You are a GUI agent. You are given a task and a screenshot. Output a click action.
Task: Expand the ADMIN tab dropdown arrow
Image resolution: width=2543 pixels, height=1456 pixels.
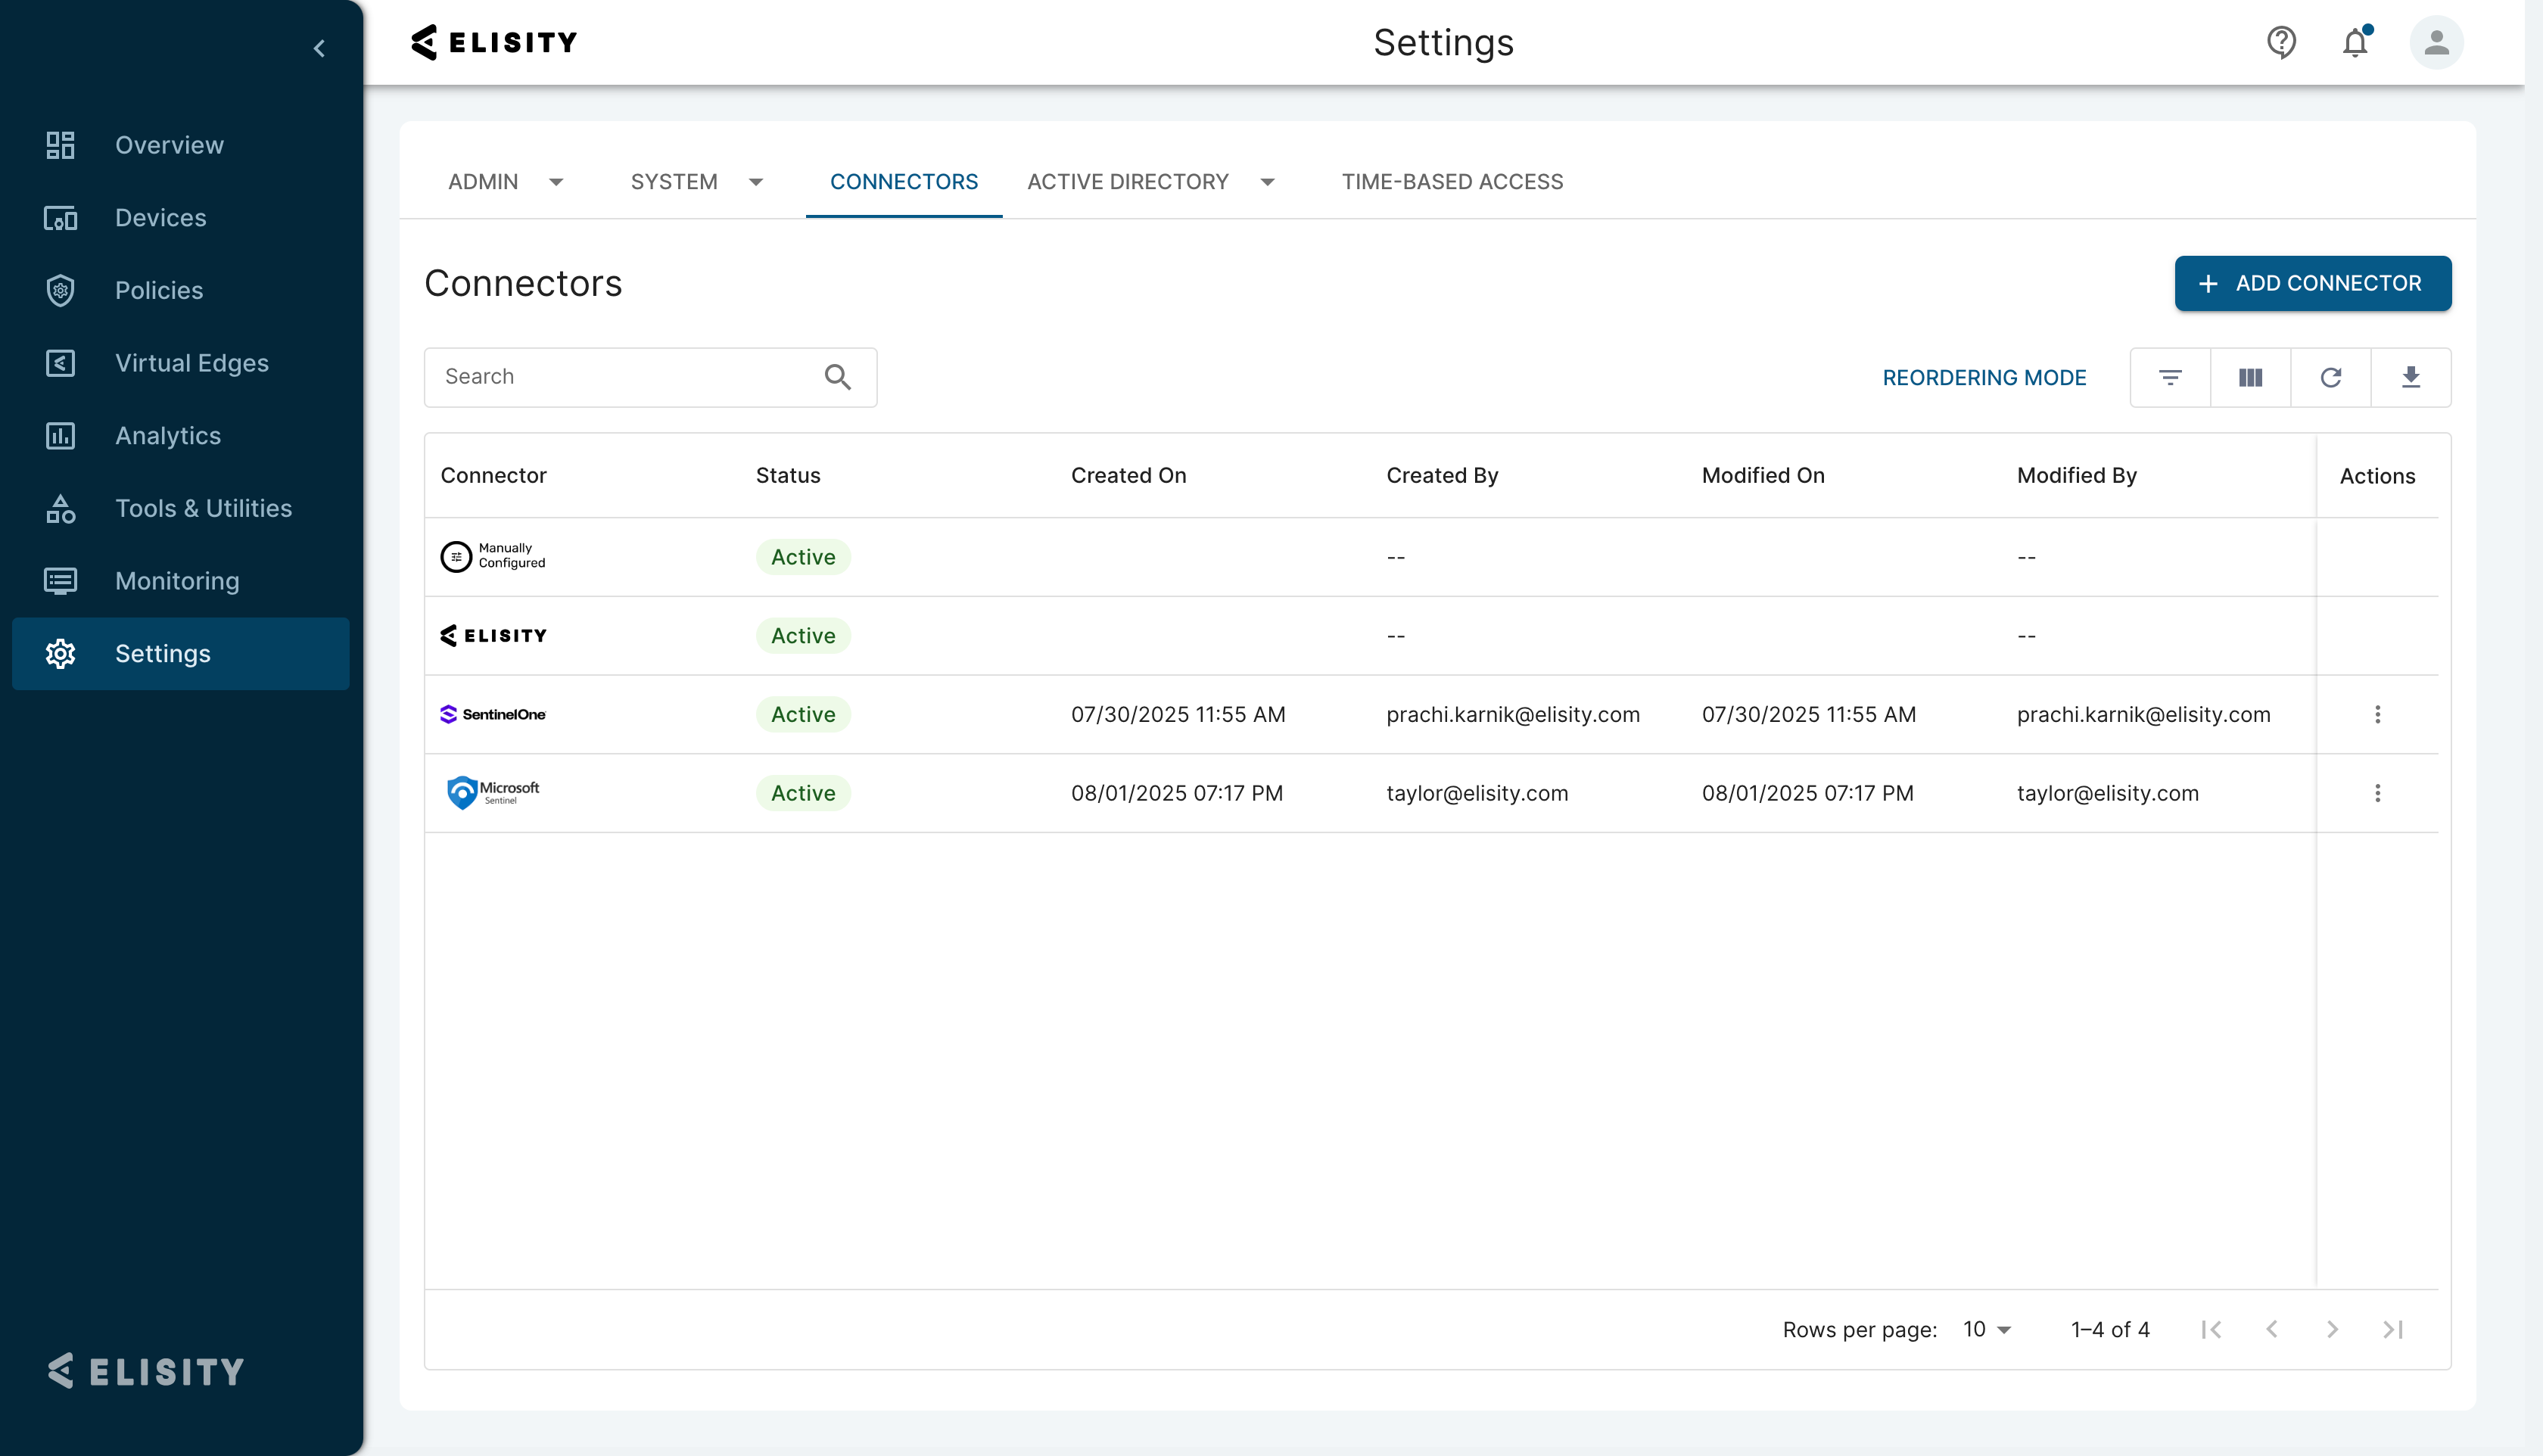(x=556, y=182)
